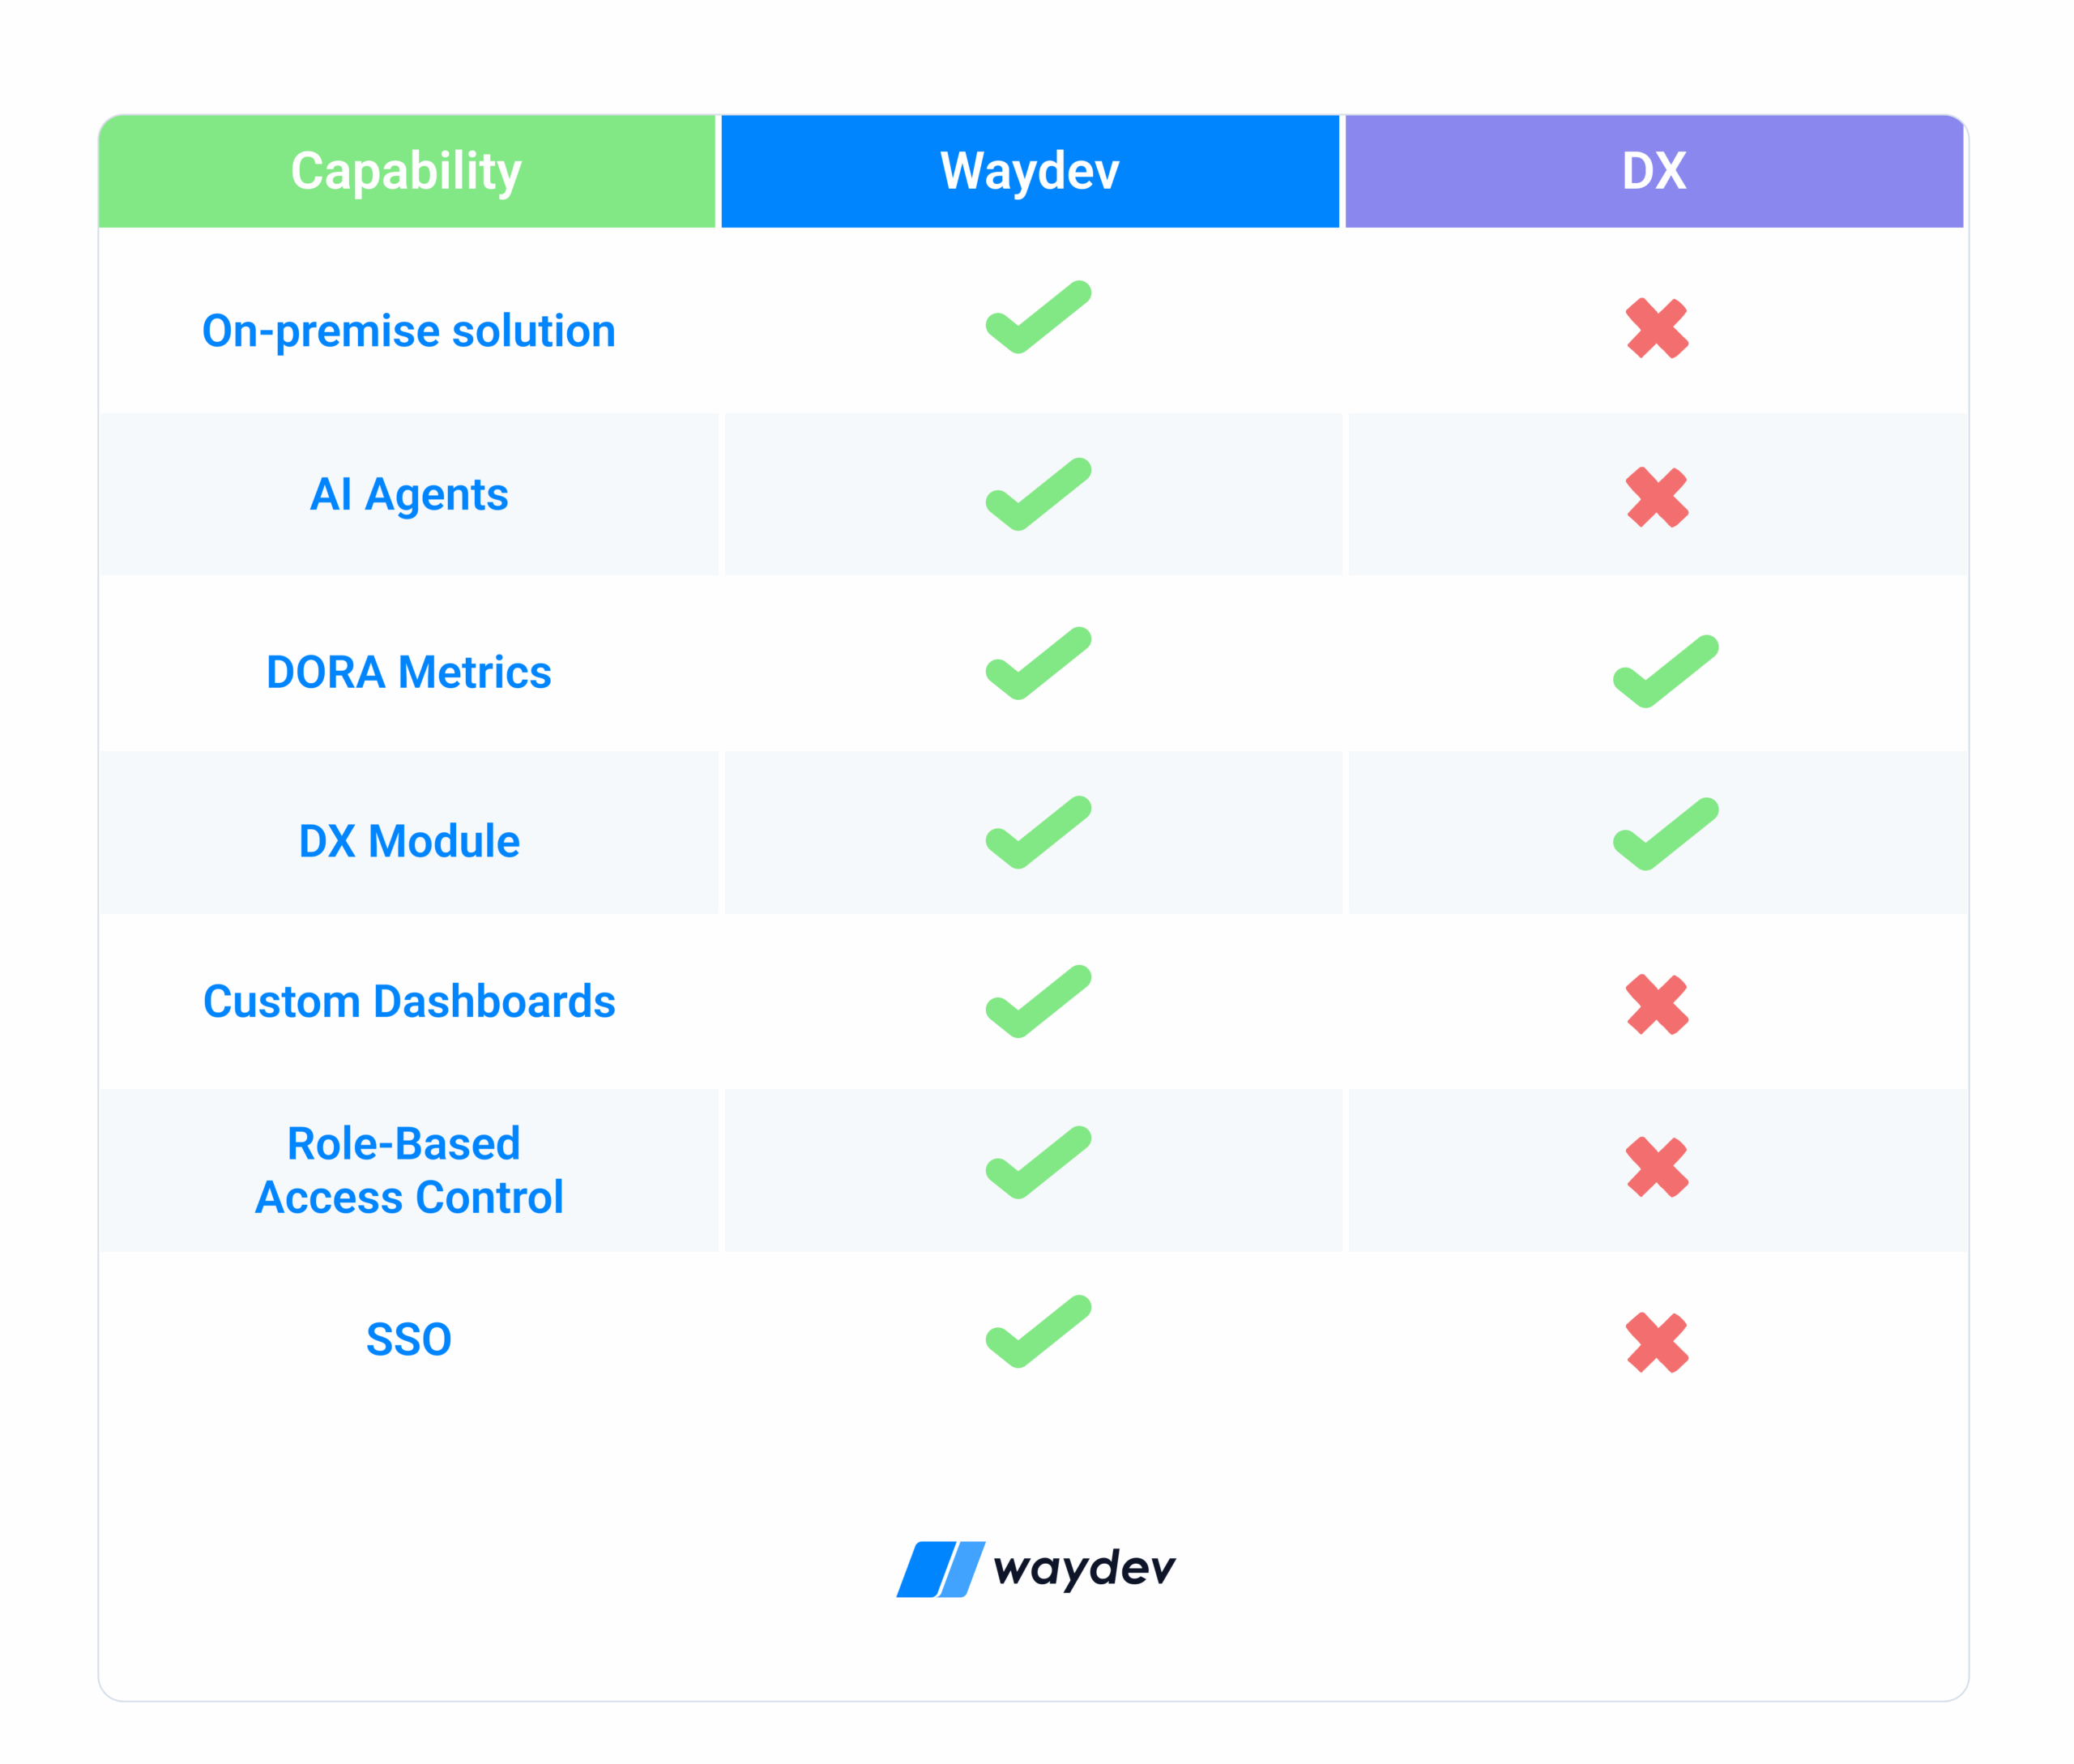Click Waydev's checkmark for Role-Based Access Control

1038,1162
